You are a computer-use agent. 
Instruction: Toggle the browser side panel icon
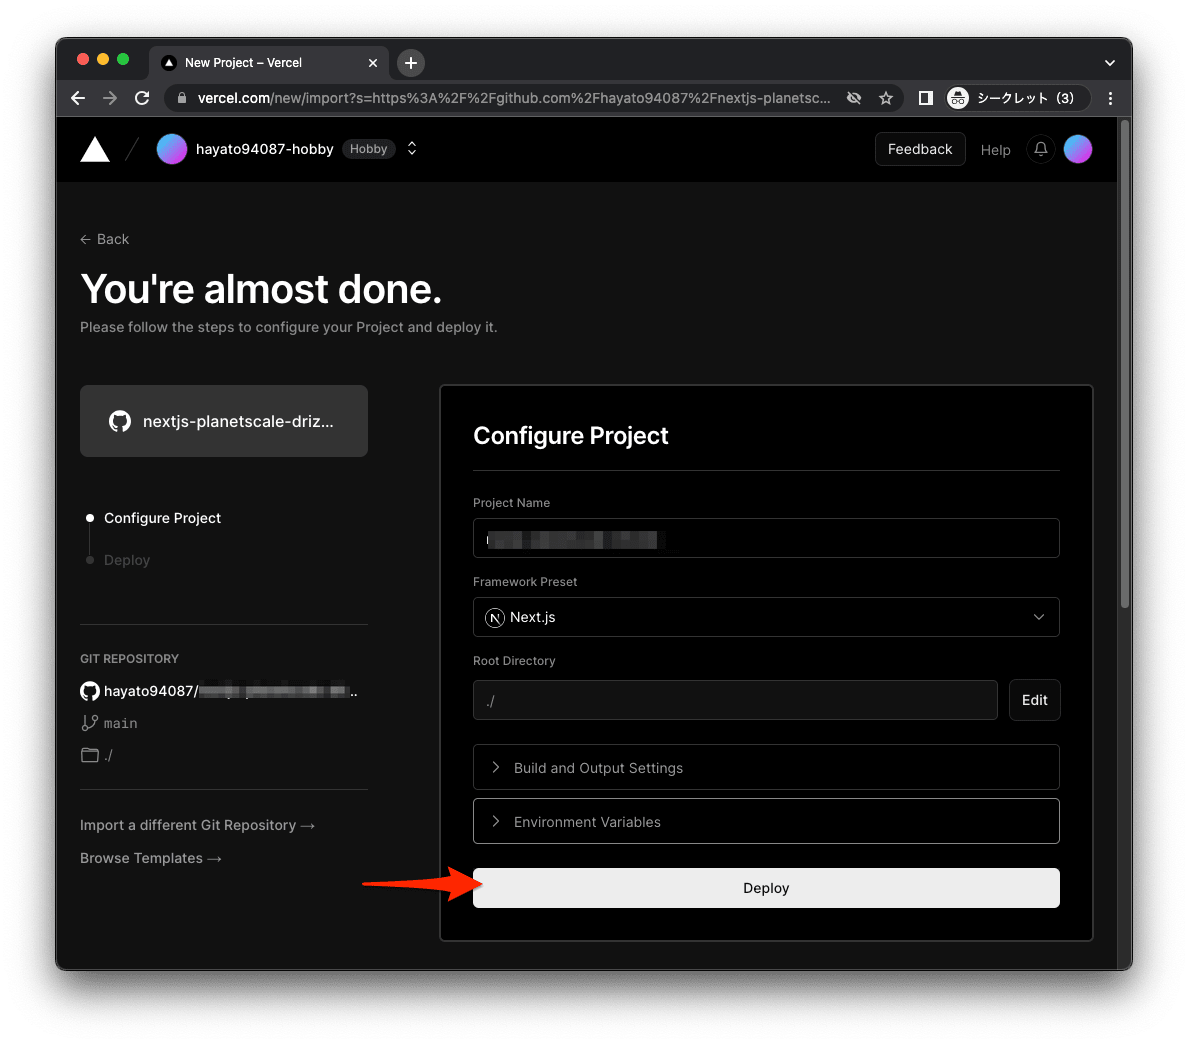click(926, 98)
